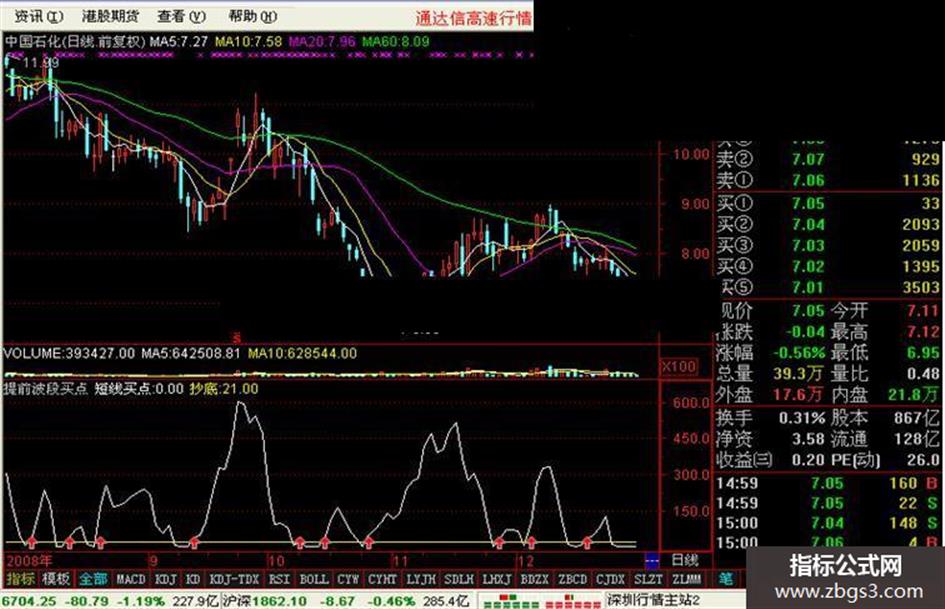
Task: Switch to the 指标 tab
Action: 20,579
